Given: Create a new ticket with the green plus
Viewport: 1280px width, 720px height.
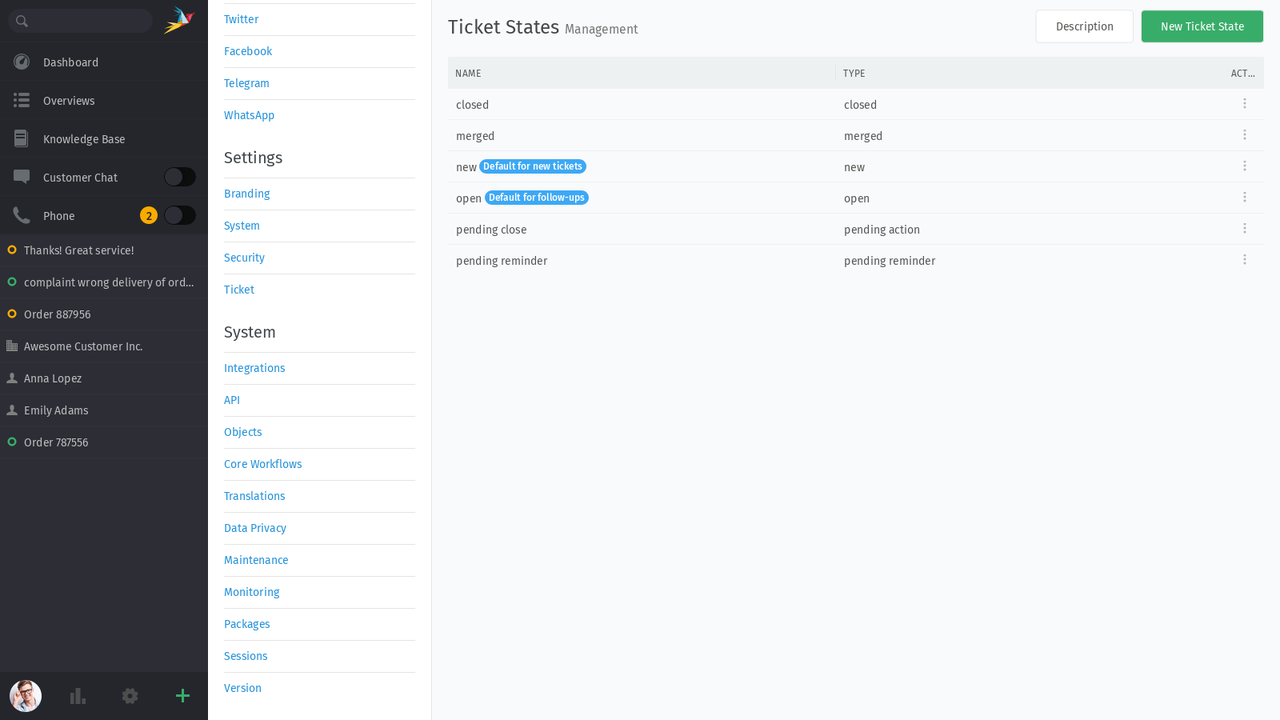Looking at the screenshot, I should tap(182, 696).
